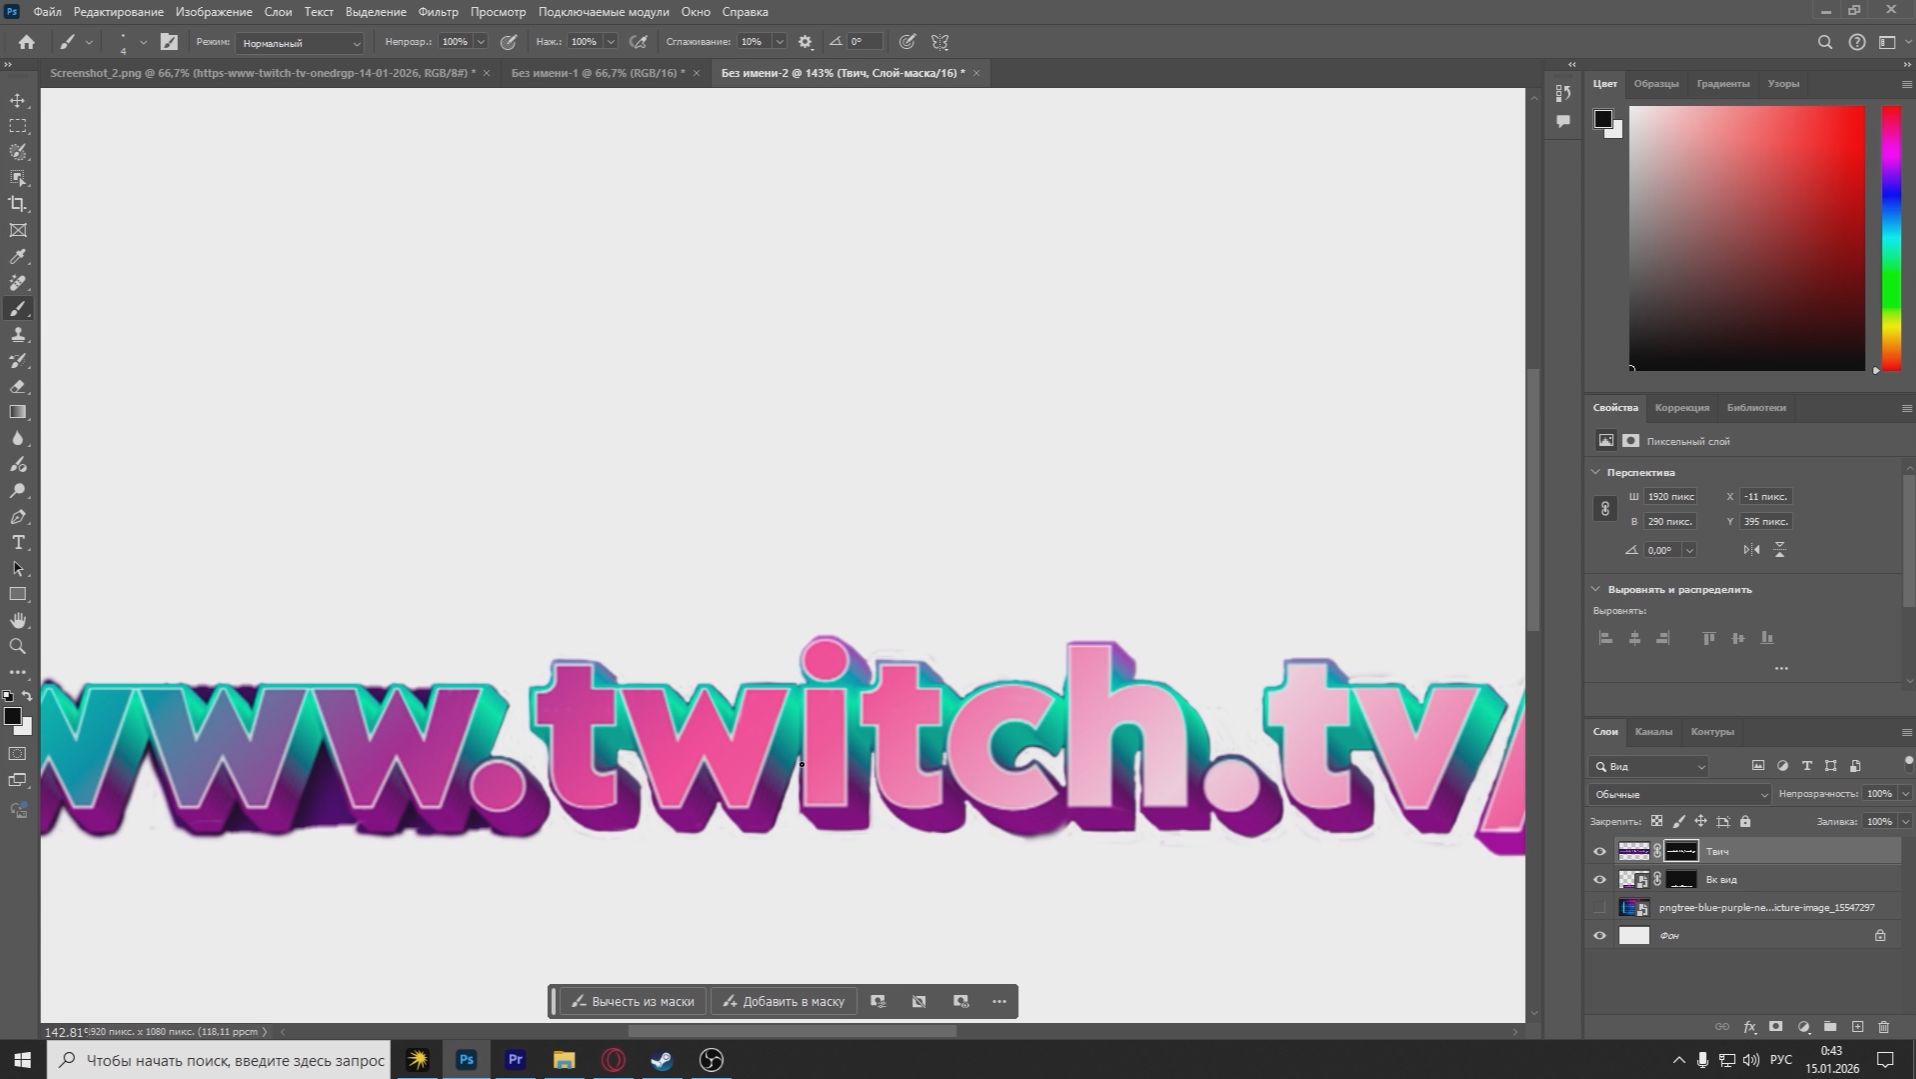Viewport: 1916px width, 1079px height.
Task: Click the foreground color swatch in toolbar
Action: [x=12, y=716]
